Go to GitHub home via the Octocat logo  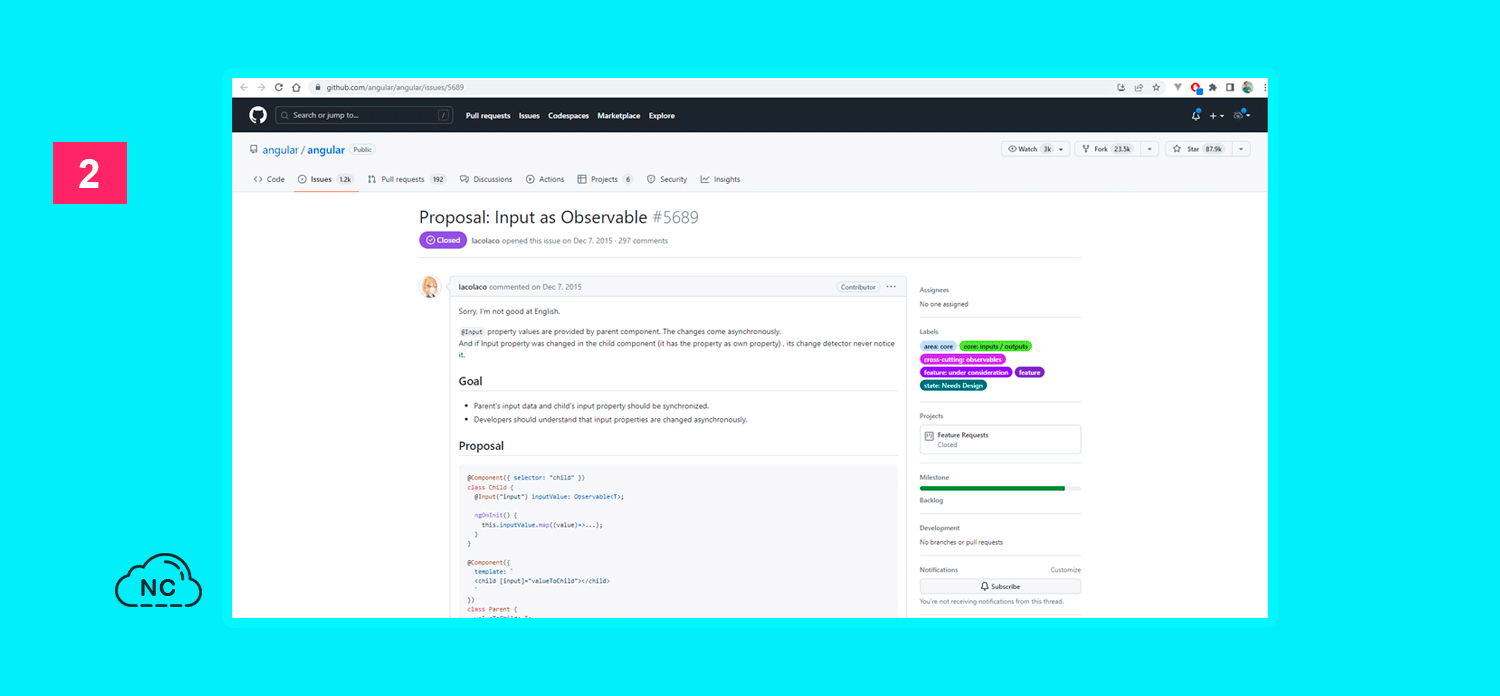coord(258,115)
